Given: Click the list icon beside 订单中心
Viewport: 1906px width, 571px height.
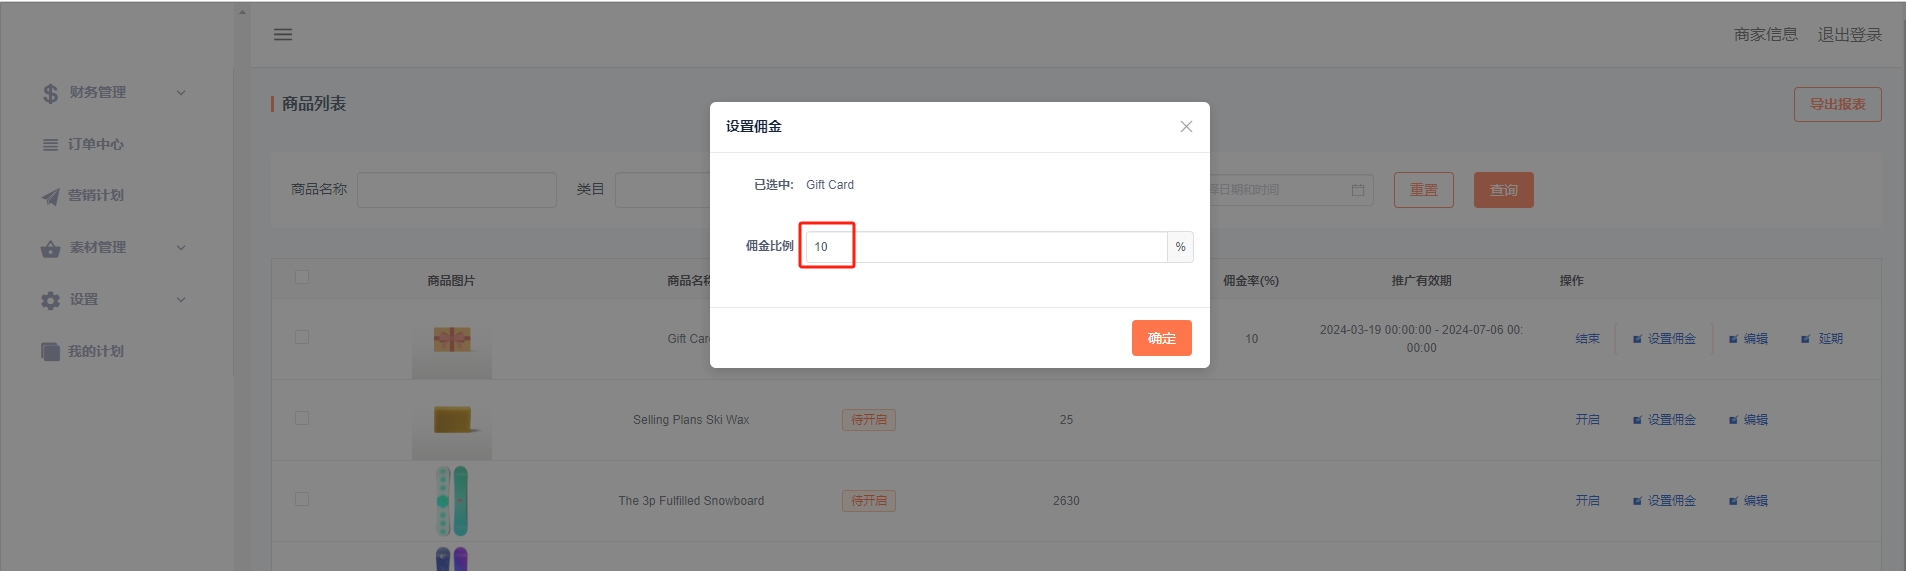Looking at the screenshot, I should point(50,145).
